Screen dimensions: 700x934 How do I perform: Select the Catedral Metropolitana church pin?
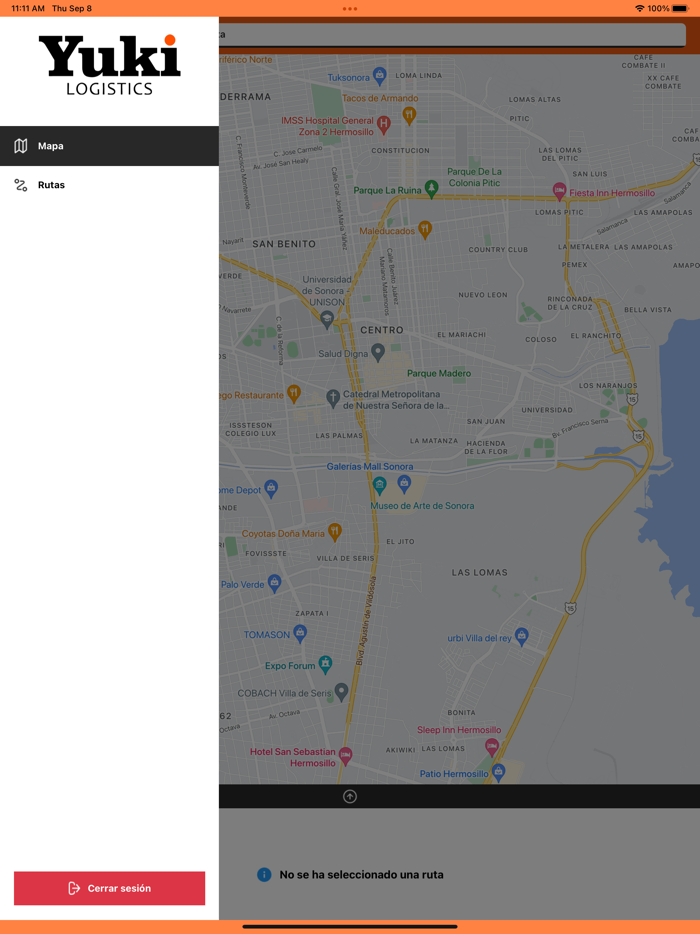(x=333, y=397)
